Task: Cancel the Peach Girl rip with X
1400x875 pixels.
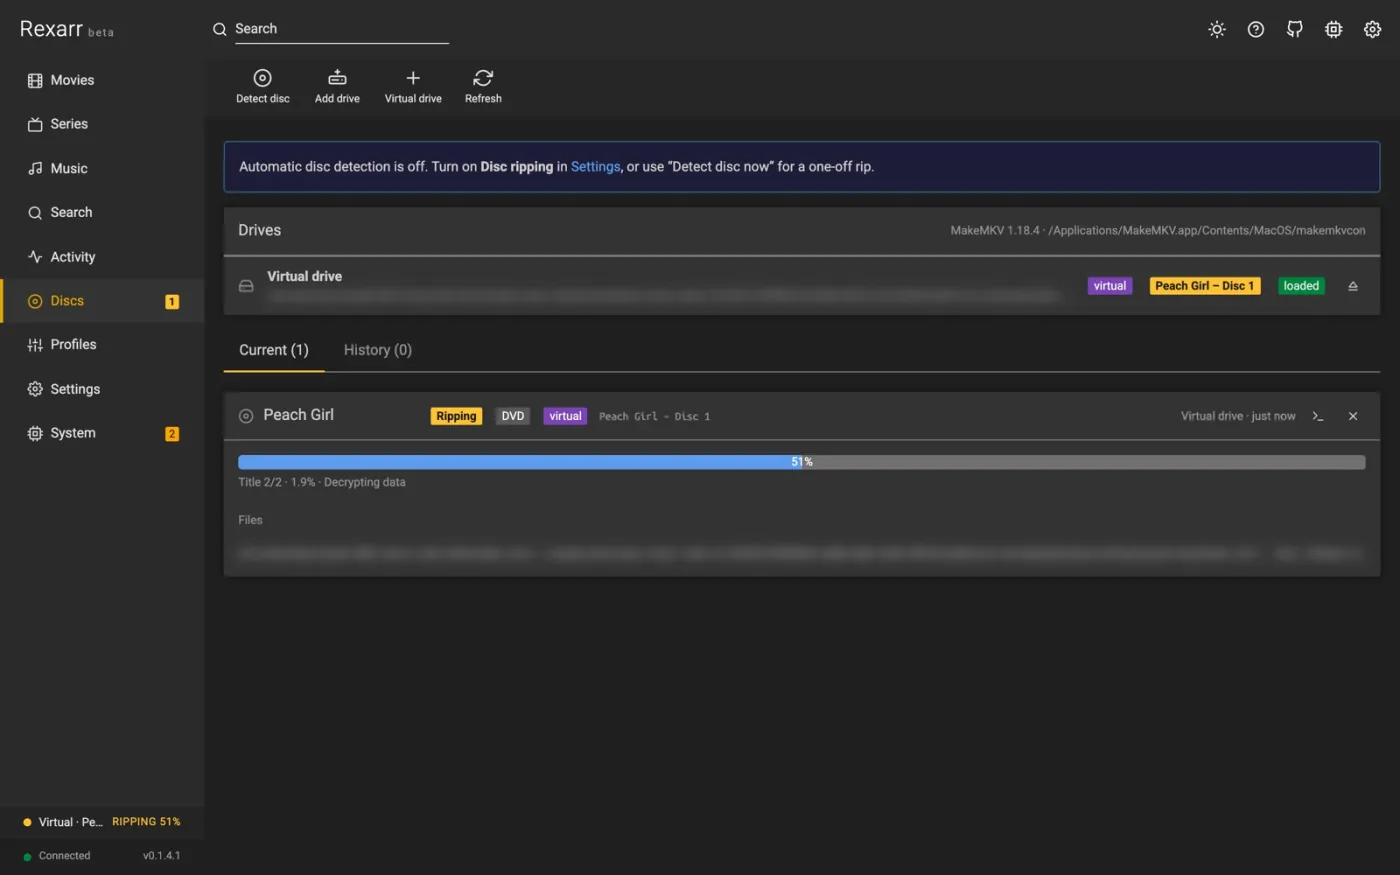Action: [x=1353, y=416]
